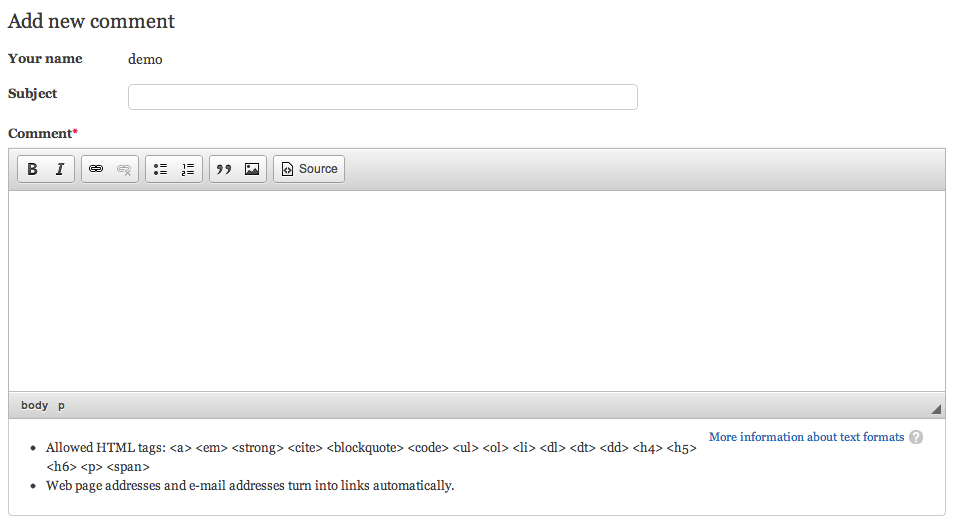The image size is (954, 523).
Task: Click the Subject field label
Action: tap(32, 94)
